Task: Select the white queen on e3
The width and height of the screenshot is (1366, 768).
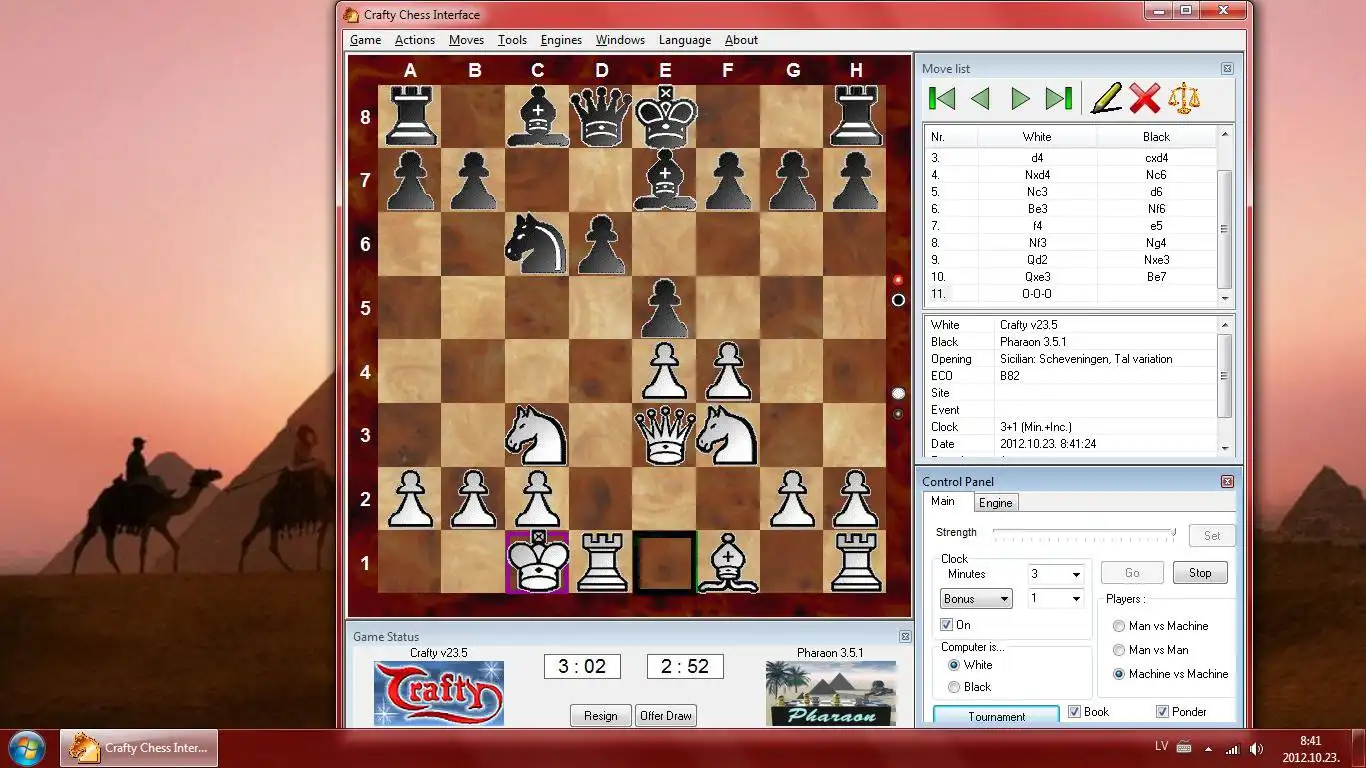Action: 664,435
